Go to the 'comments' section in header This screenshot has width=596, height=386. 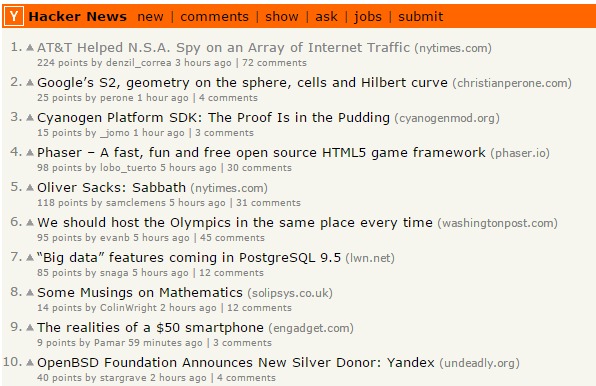pyautogui.click(x=214, y=17)
